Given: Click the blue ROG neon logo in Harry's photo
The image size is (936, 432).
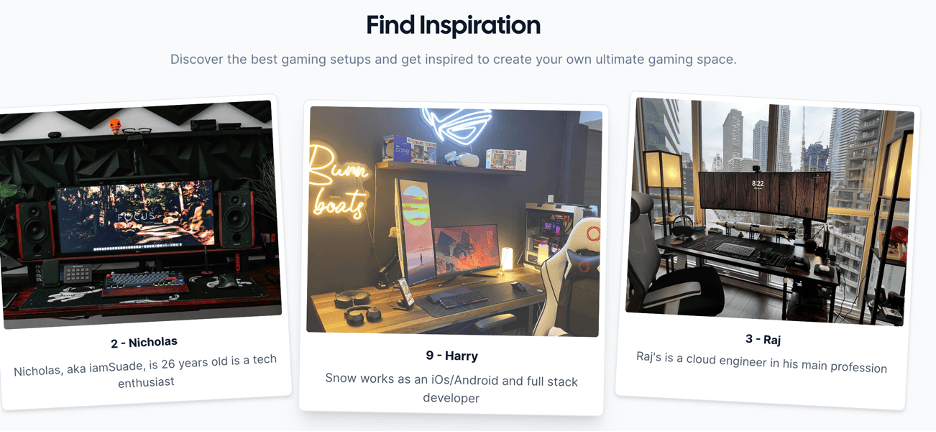Looking at the screenshot, I should point(457,124).
